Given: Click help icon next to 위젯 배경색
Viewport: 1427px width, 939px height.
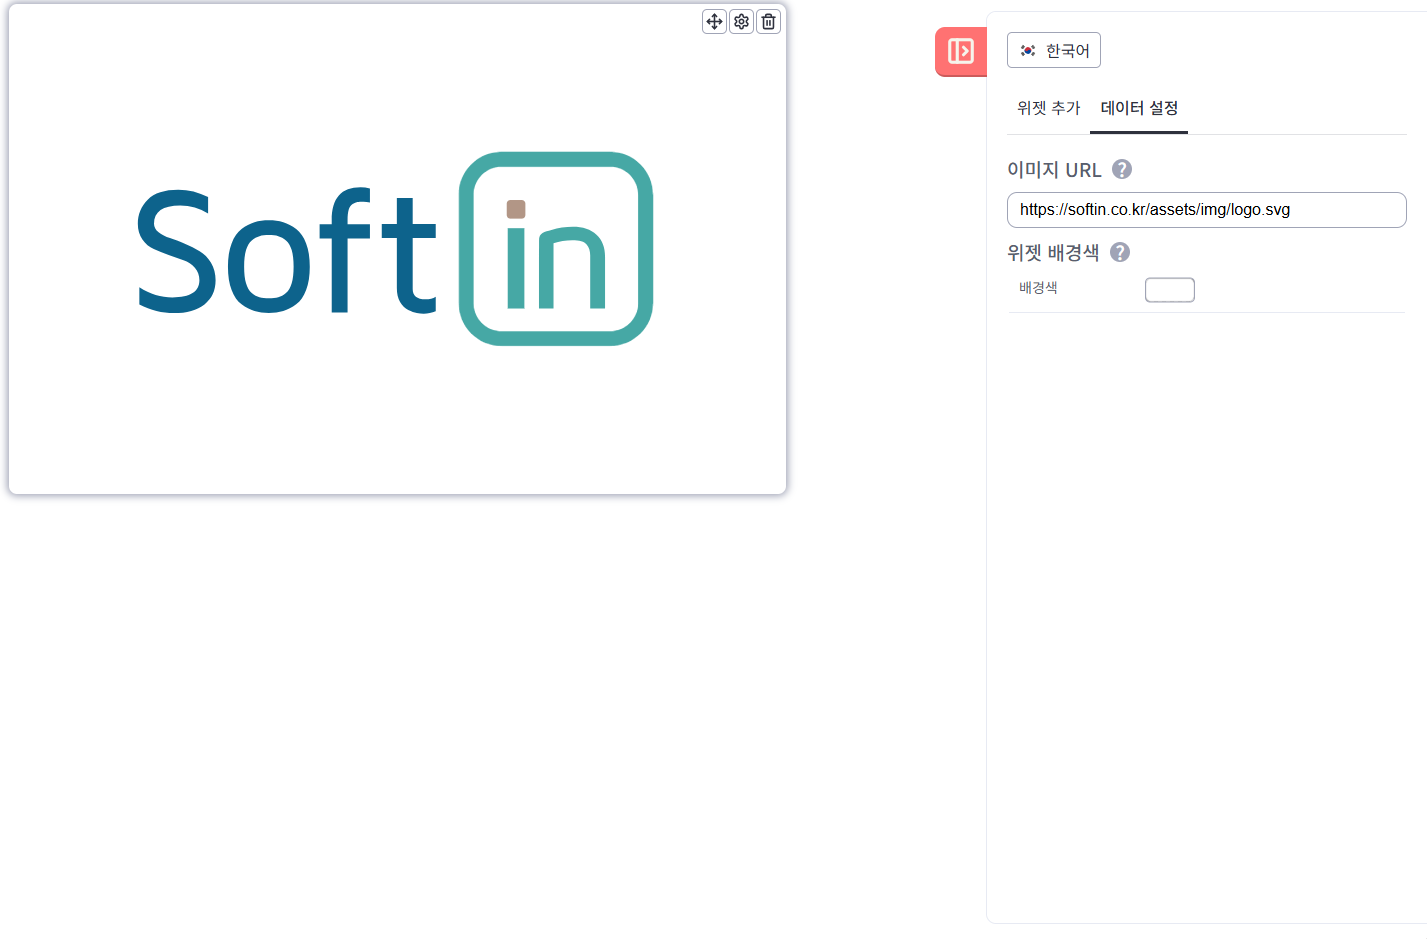Looking at the screenshot, I should [1120, 252].
